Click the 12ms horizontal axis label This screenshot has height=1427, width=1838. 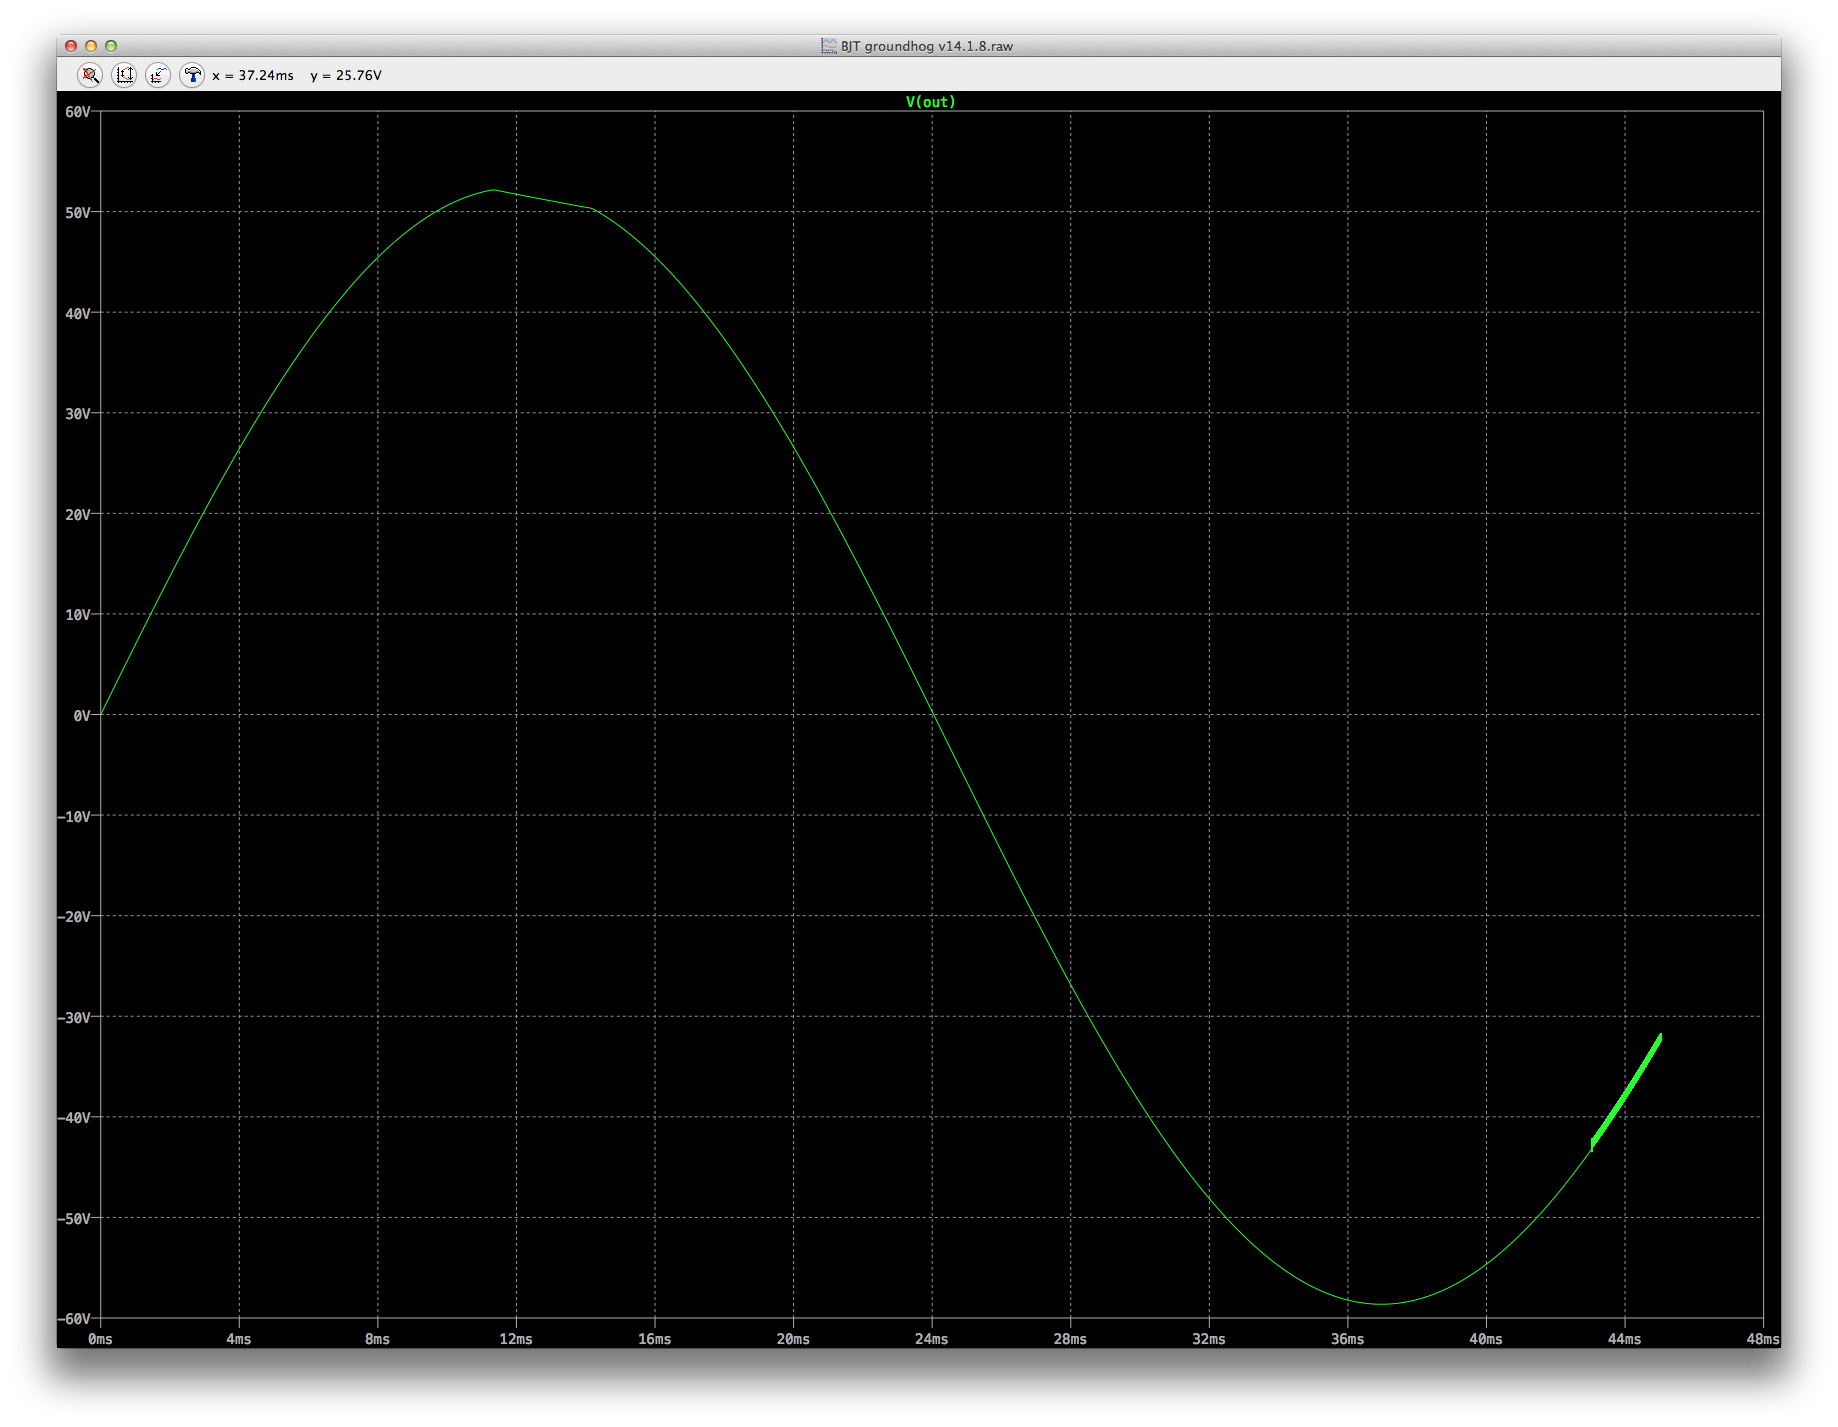pyautogui.click(x=516, y=1339)
